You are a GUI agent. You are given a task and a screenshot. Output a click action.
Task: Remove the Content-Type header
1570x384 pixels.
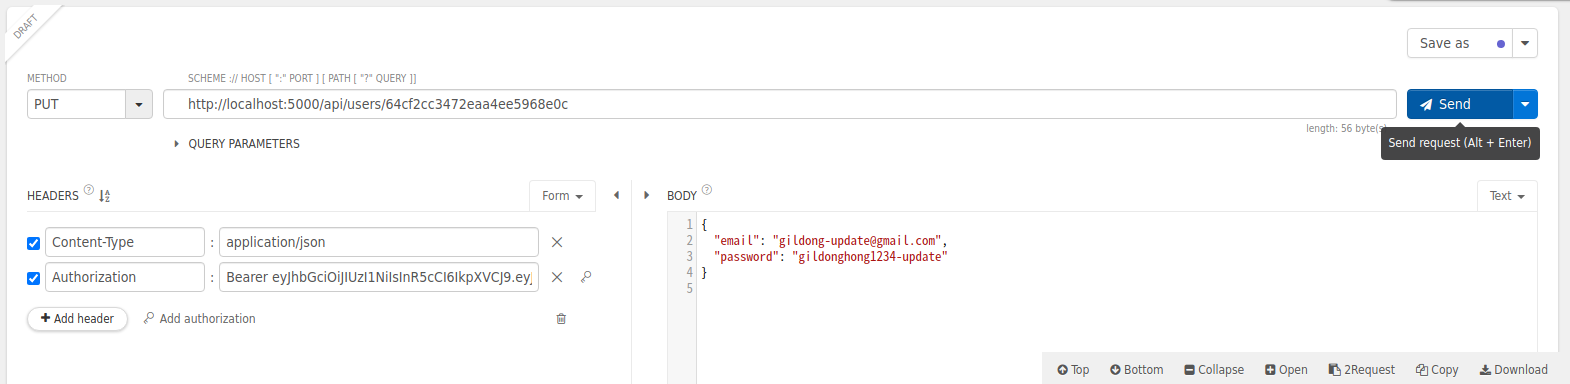557,242
